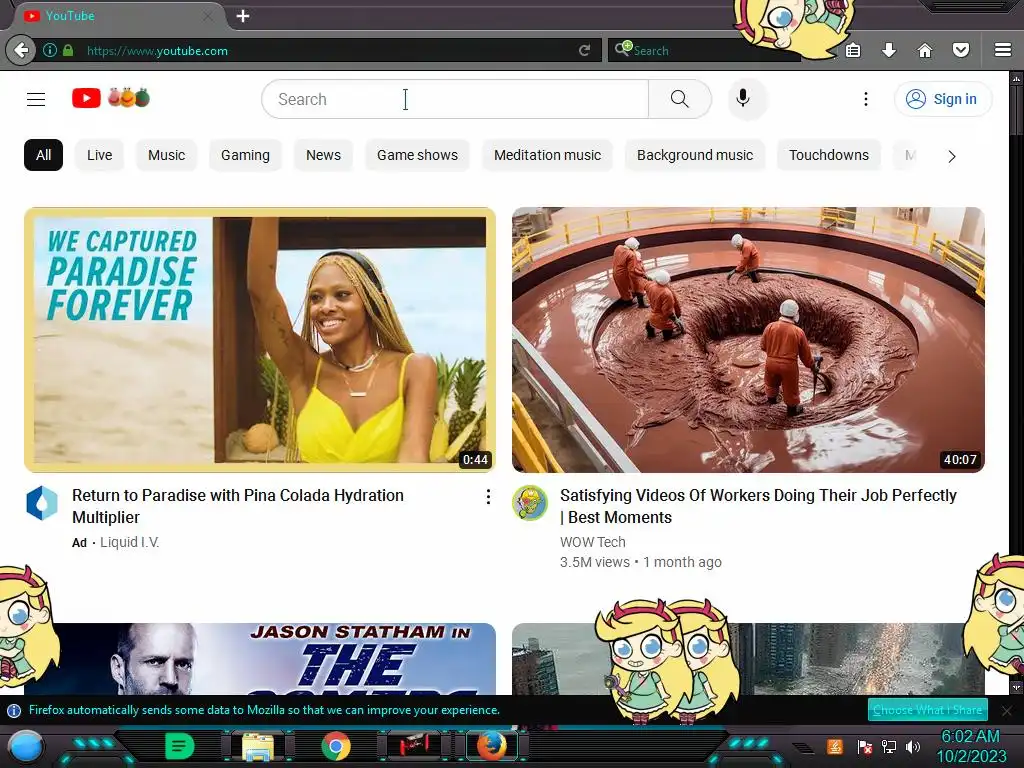Viewport: 1024px width, 768px height.
Task: Click the Choose What I Share button
Action: pos(927,710)
